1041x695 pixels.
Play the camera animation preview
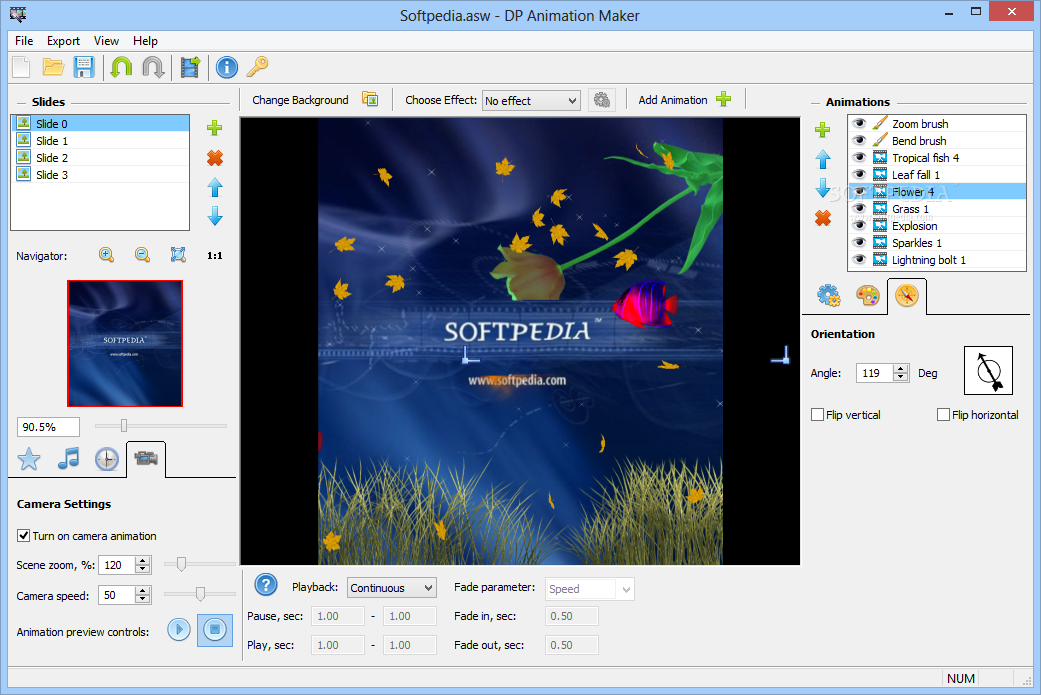179,629
